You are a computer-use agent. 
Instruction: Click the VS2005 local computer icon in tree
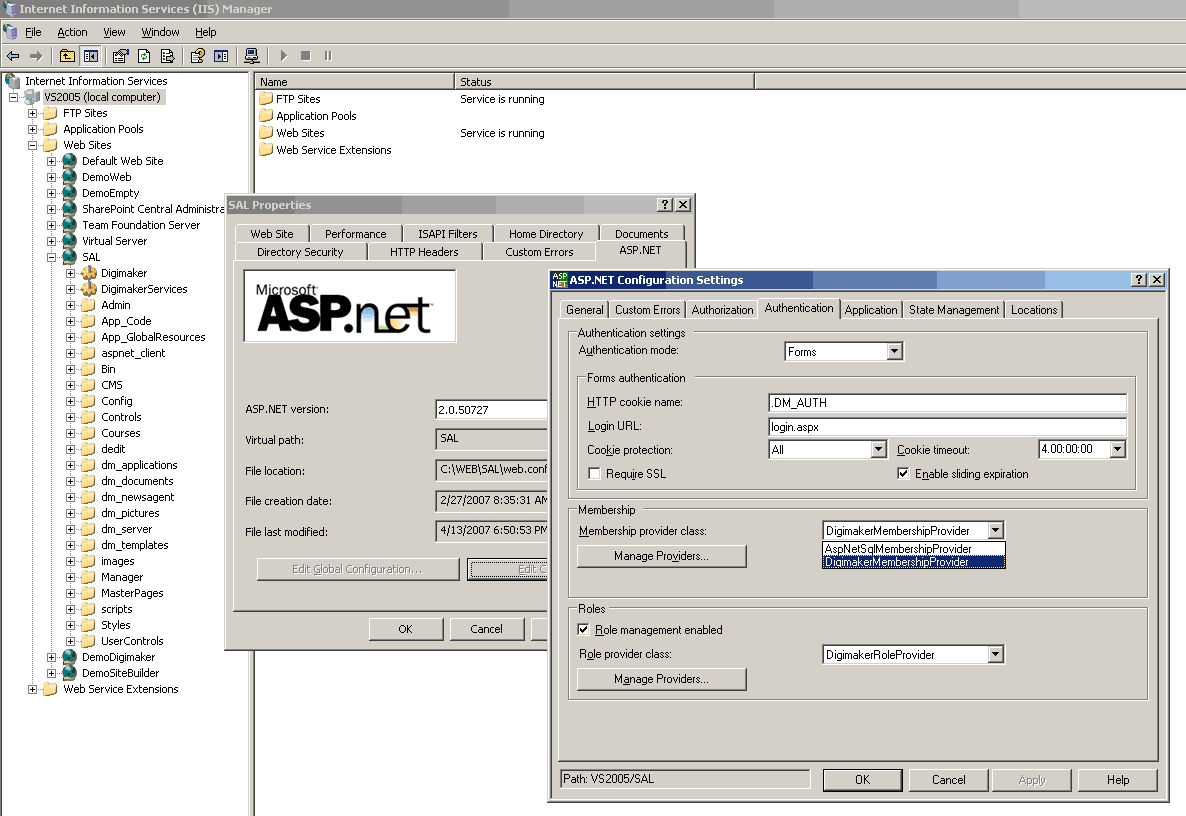pos(32,97)
